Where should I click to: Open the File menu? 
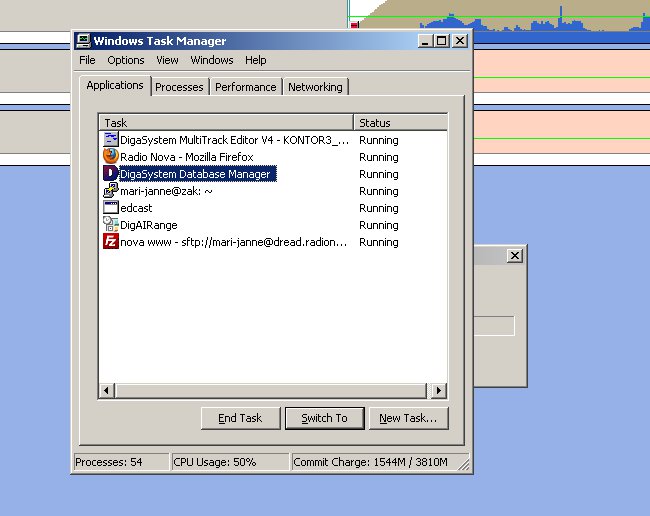coord(87,61)
